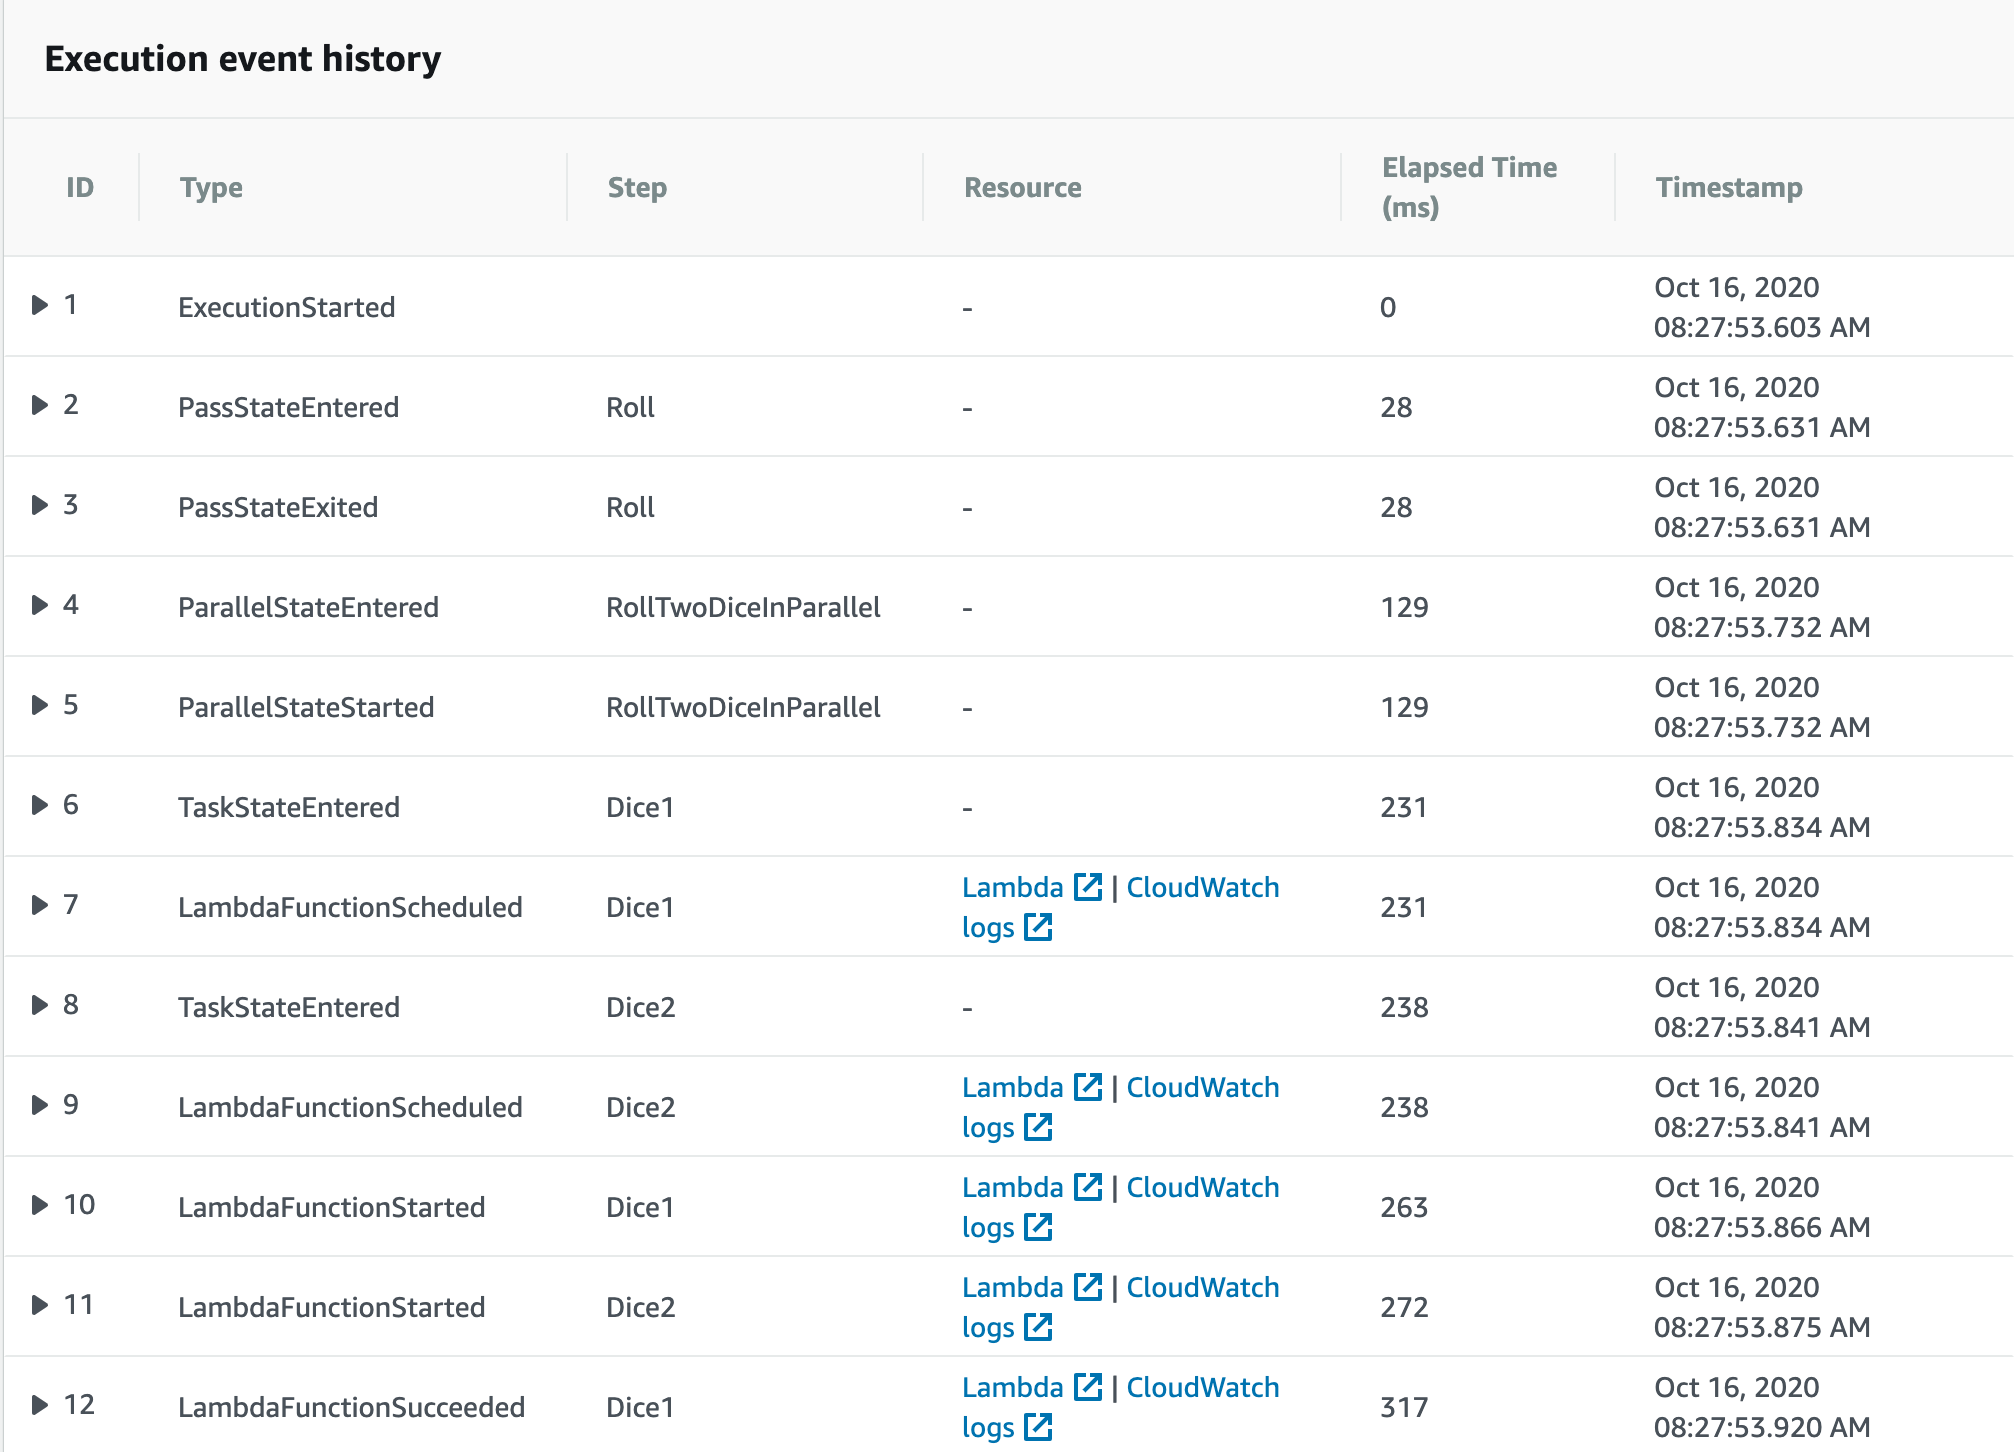The image size is (2014, 1452).
Task: Click CloudWatch logs external icon in event 12 row
Action: (1038, 1427)
